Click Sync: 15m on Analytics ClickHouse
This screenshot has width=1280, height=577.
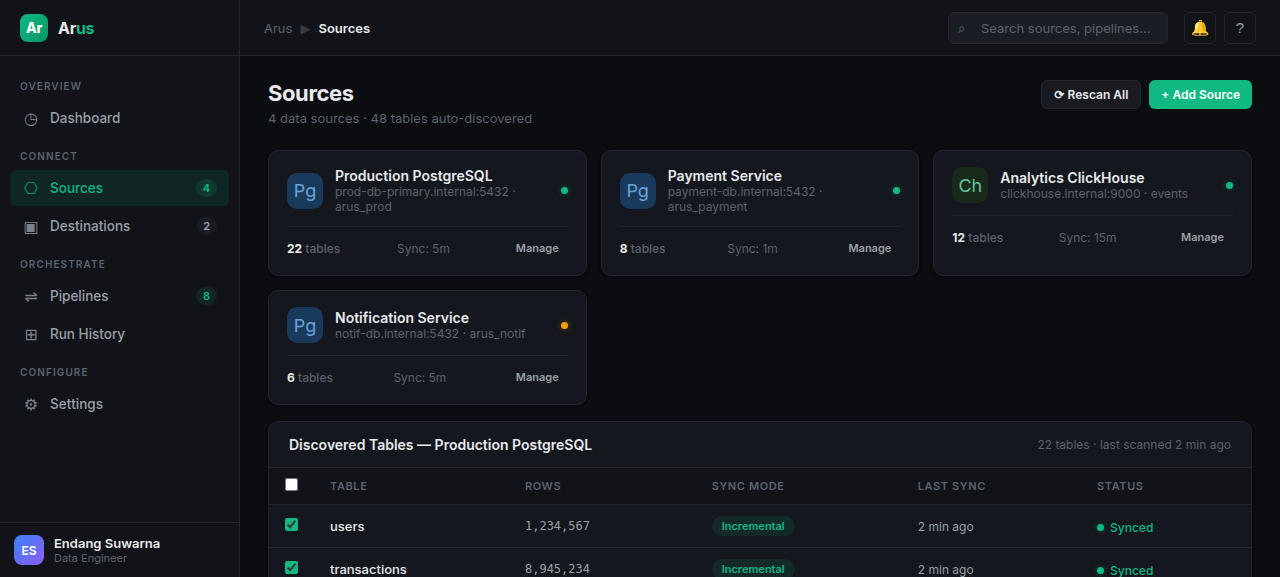pyautogui.click(x=1088, y=237)
